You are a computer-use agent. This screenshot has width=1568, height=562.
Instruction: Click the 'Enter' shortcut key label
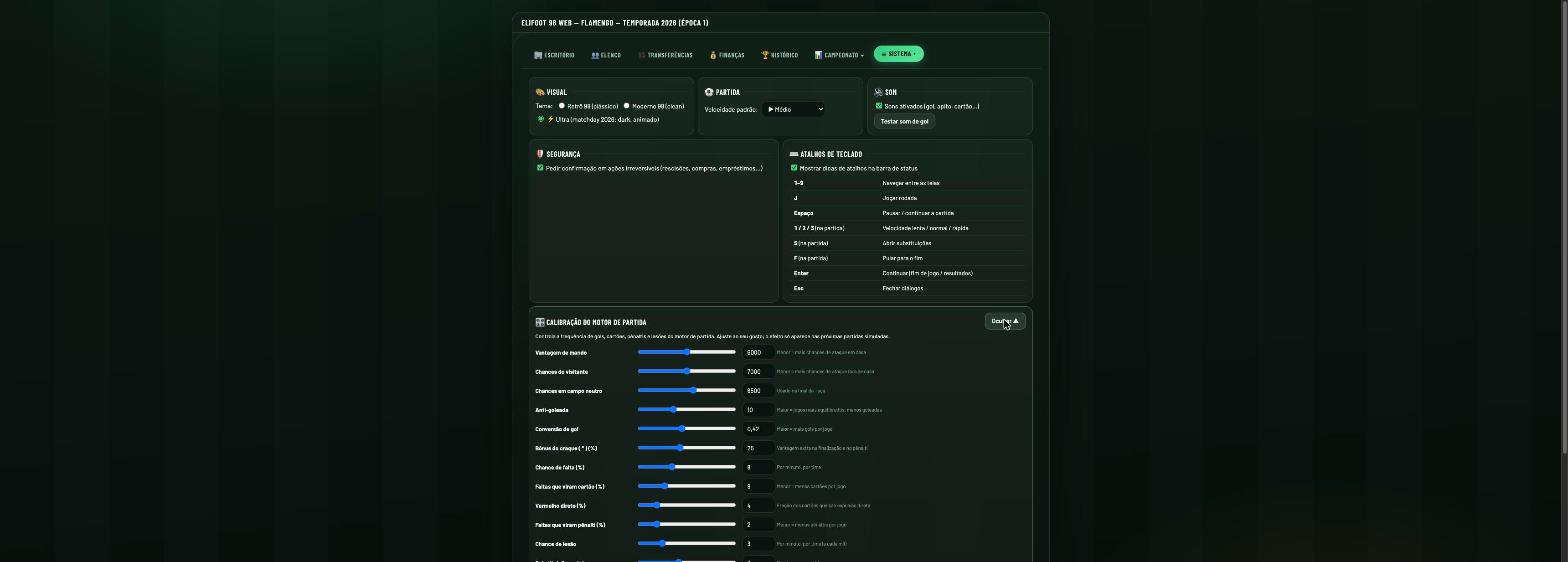pos(801,273)
